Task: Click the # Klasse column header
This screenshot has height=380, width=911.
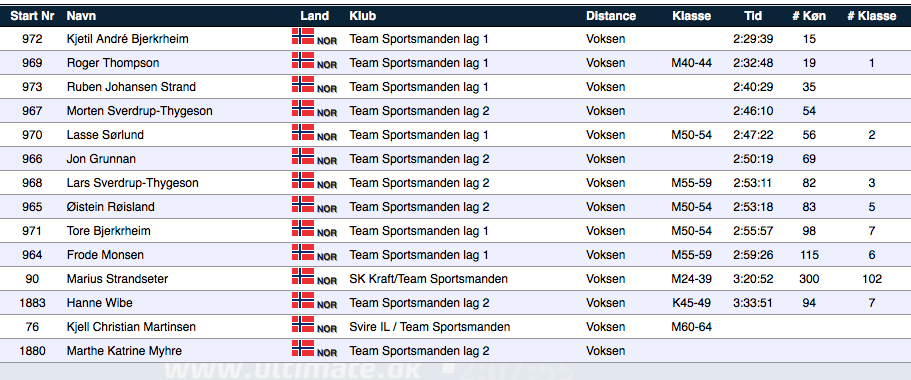Action: pyautogui.click(x=871, y=16)
